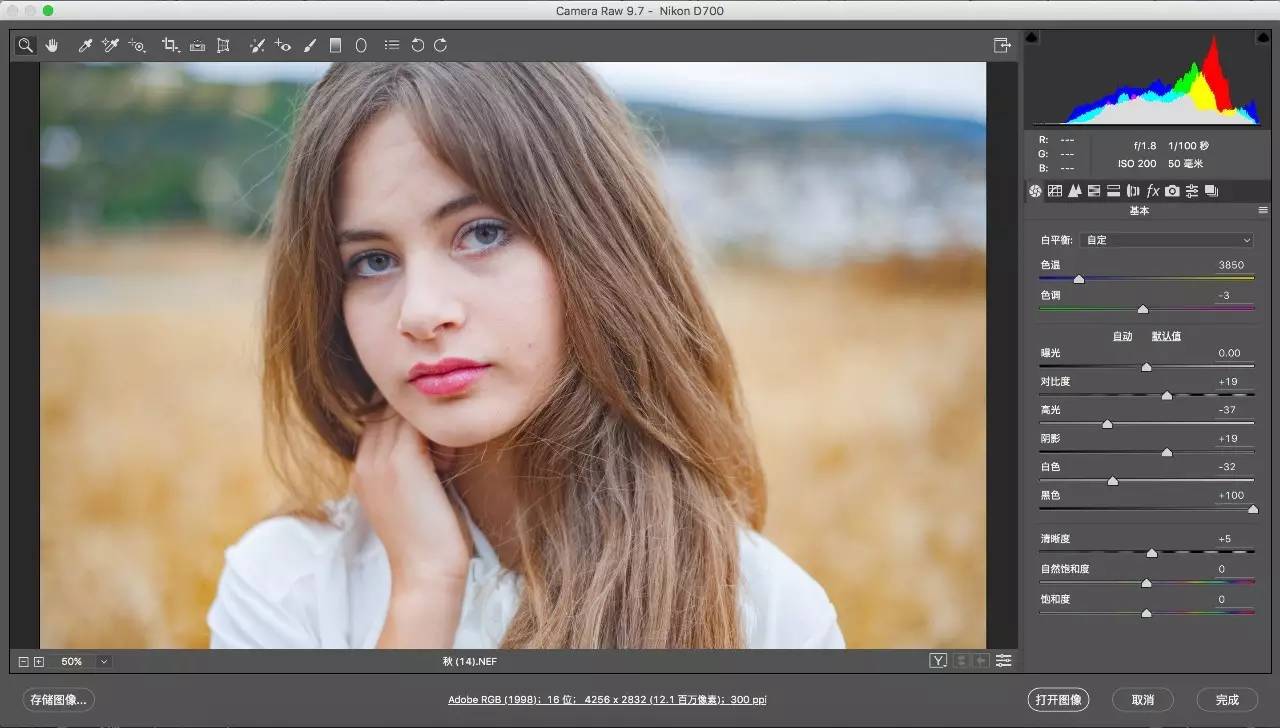Screen dimensions: 1280x728
Task: Toggle highlight clipping warning
Action: (x=1262, y=38)
